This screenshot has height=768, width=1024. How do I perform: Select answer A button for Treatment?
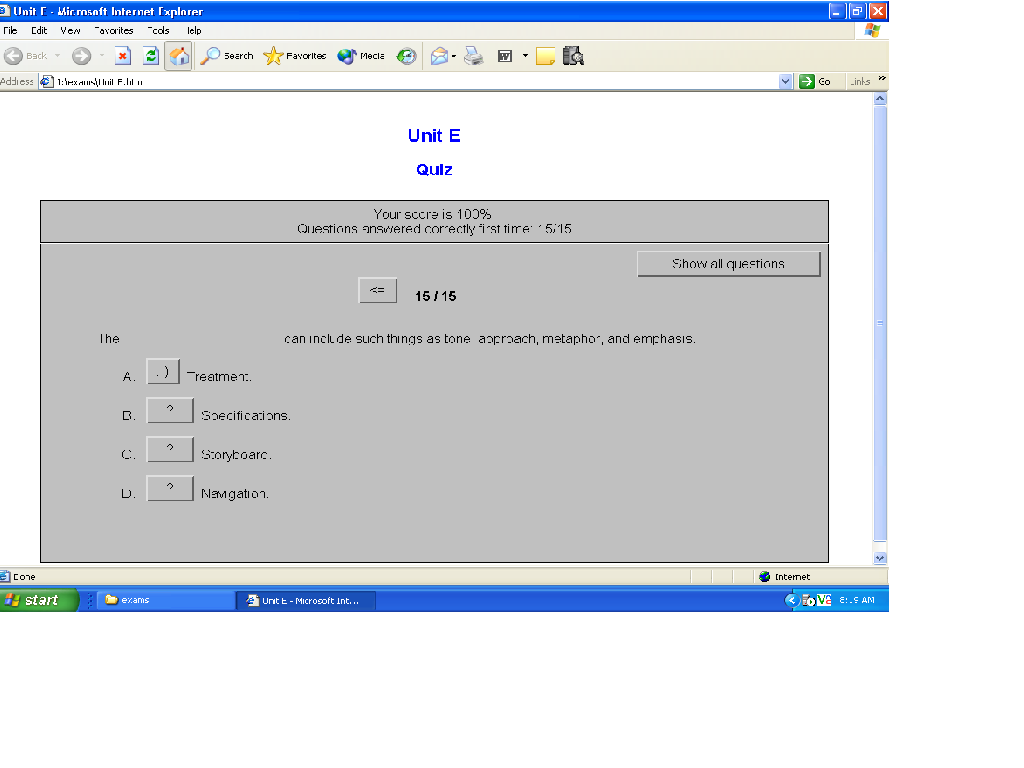coord(163,372)
